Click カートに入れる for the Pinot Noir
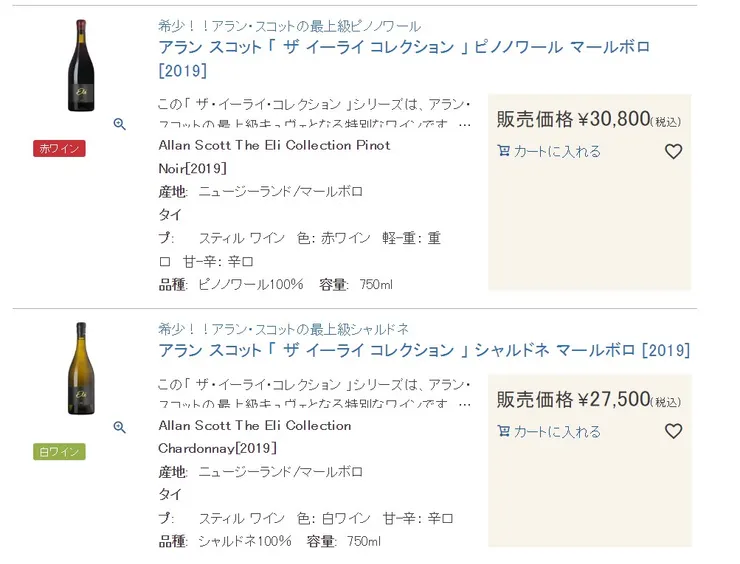 click(557, 152)
